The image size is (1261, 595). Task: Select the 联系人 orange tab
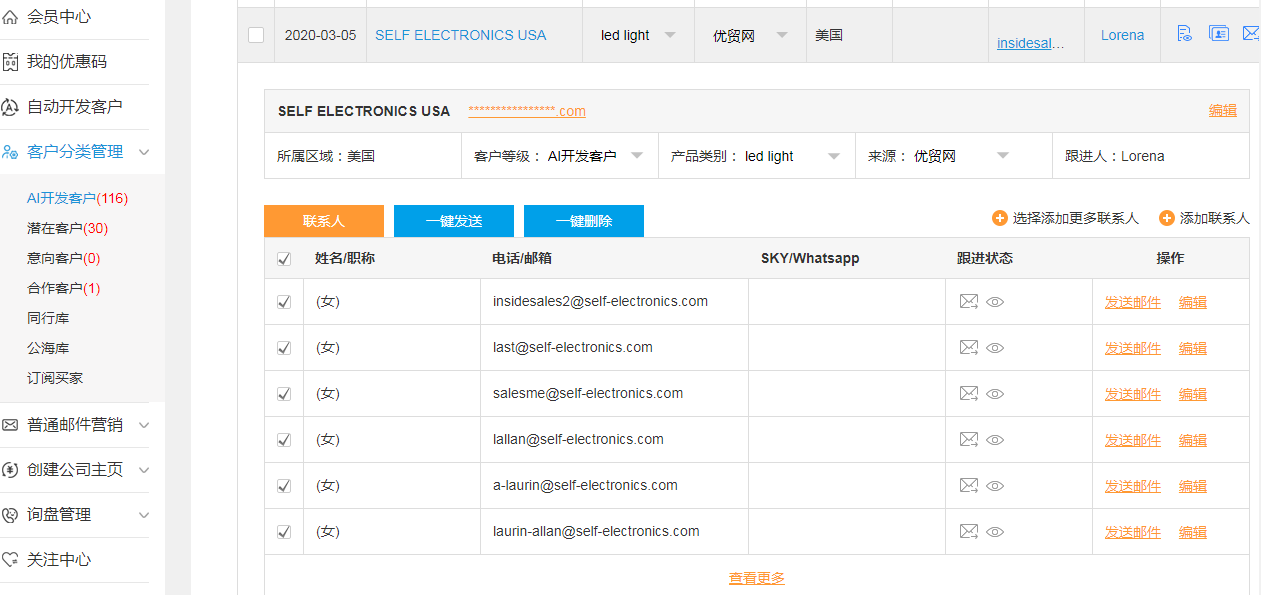coord(324,221)
